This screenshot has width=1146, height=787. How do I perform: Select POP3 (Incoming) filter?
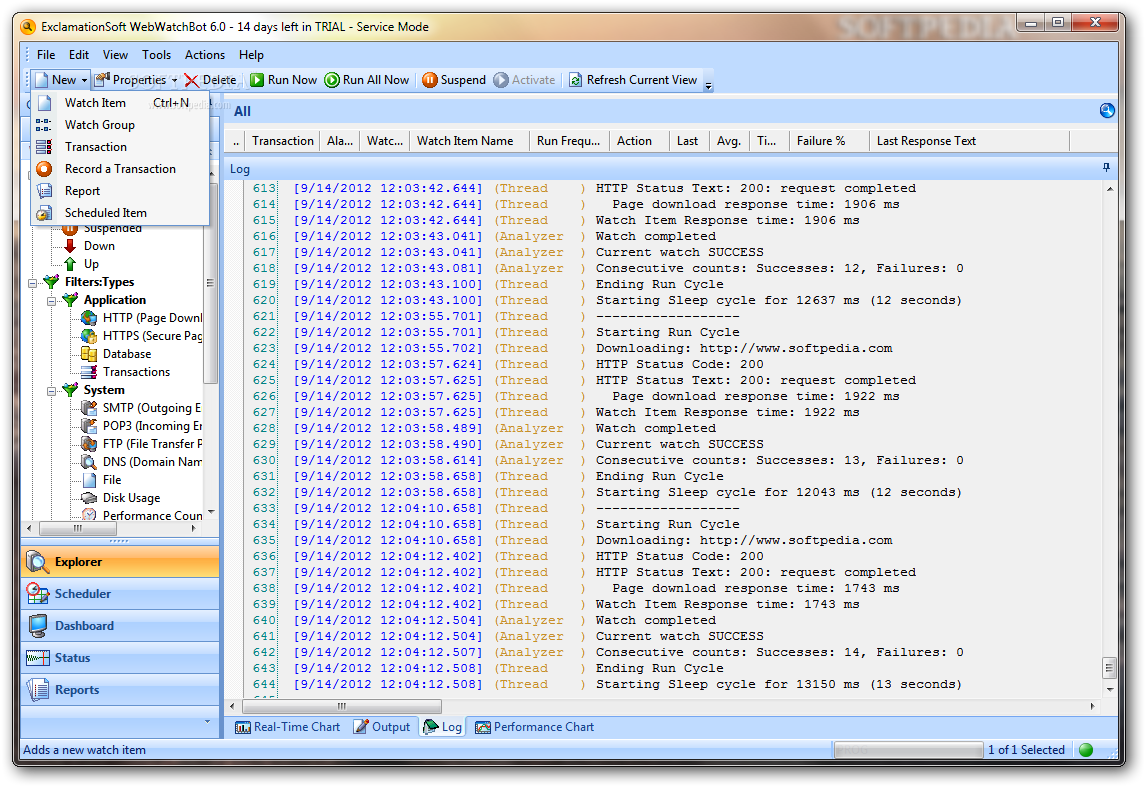tap(152, 425)
